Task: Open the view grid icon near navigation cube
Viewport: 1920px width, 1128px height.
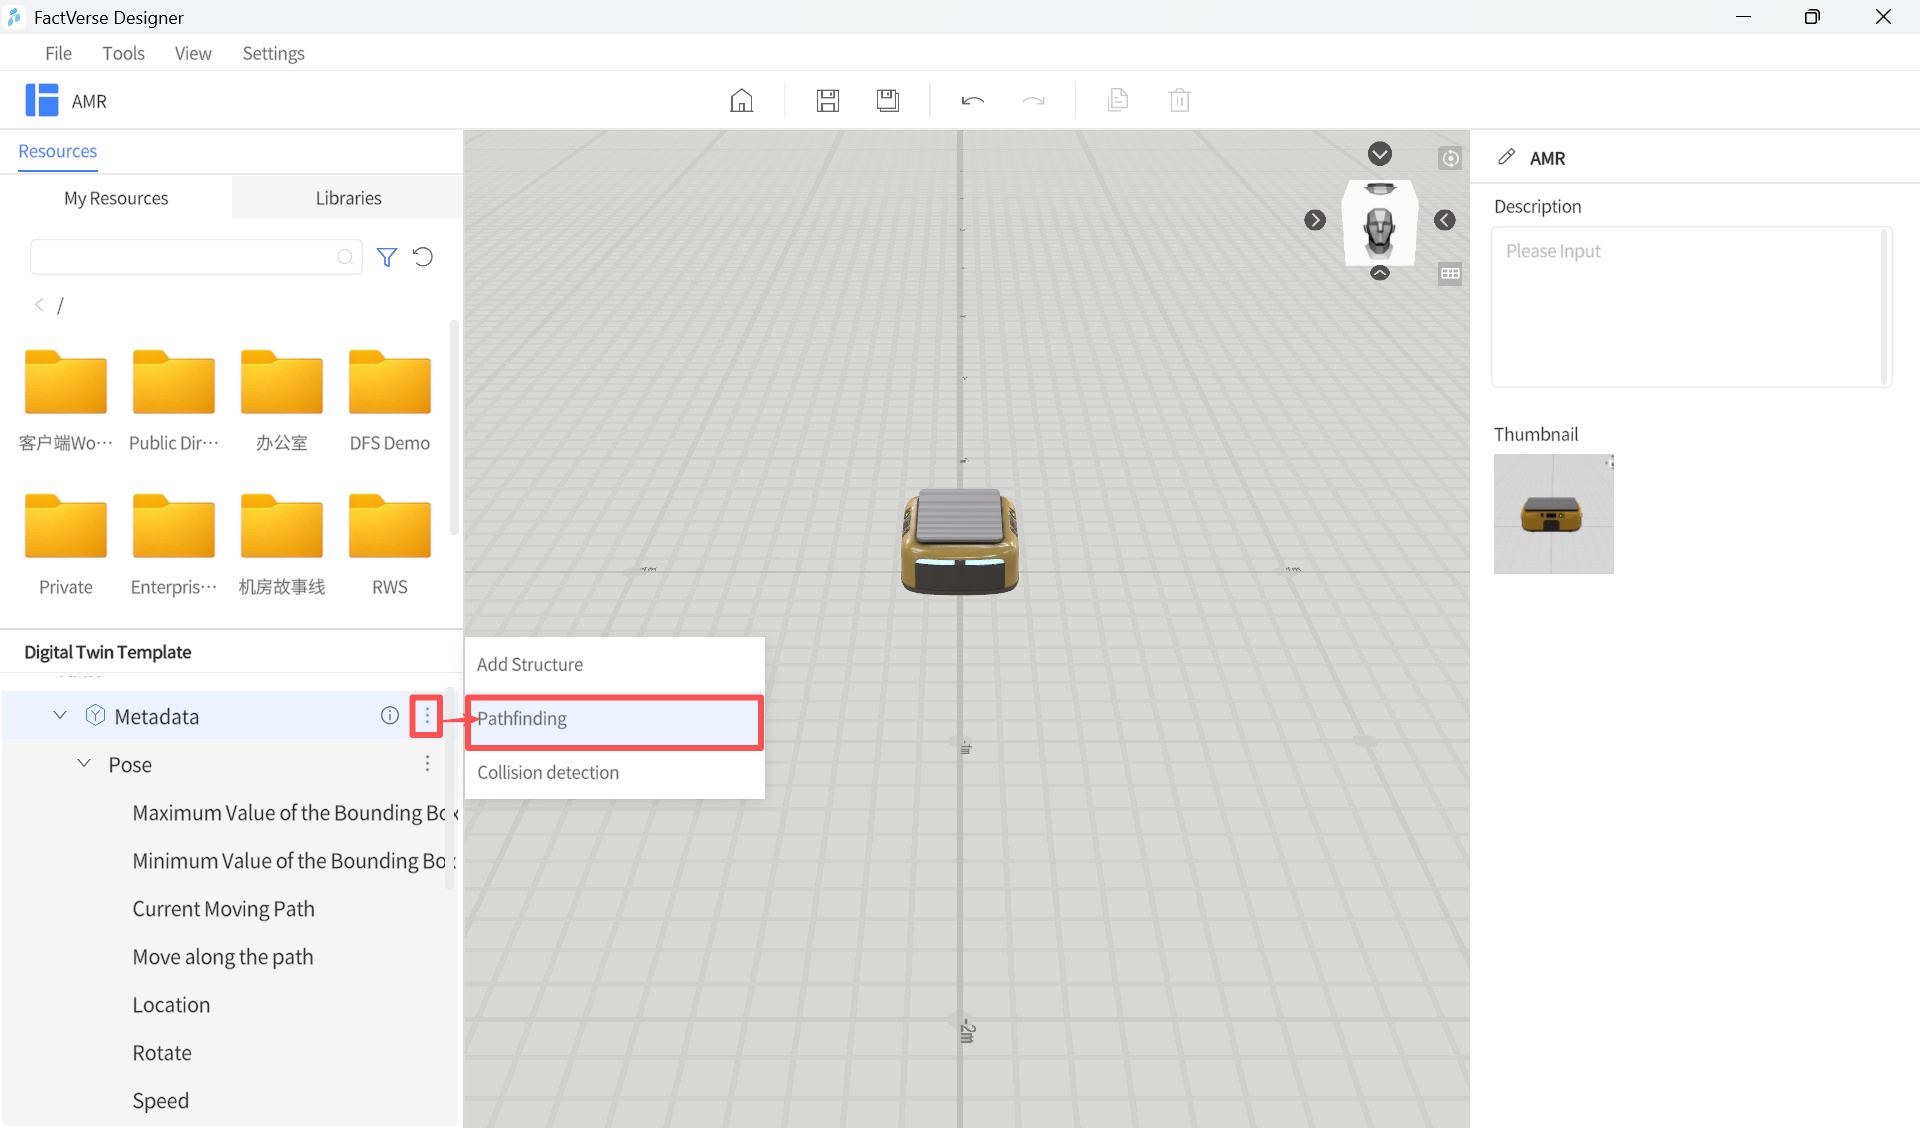Action: [1450, 273]
